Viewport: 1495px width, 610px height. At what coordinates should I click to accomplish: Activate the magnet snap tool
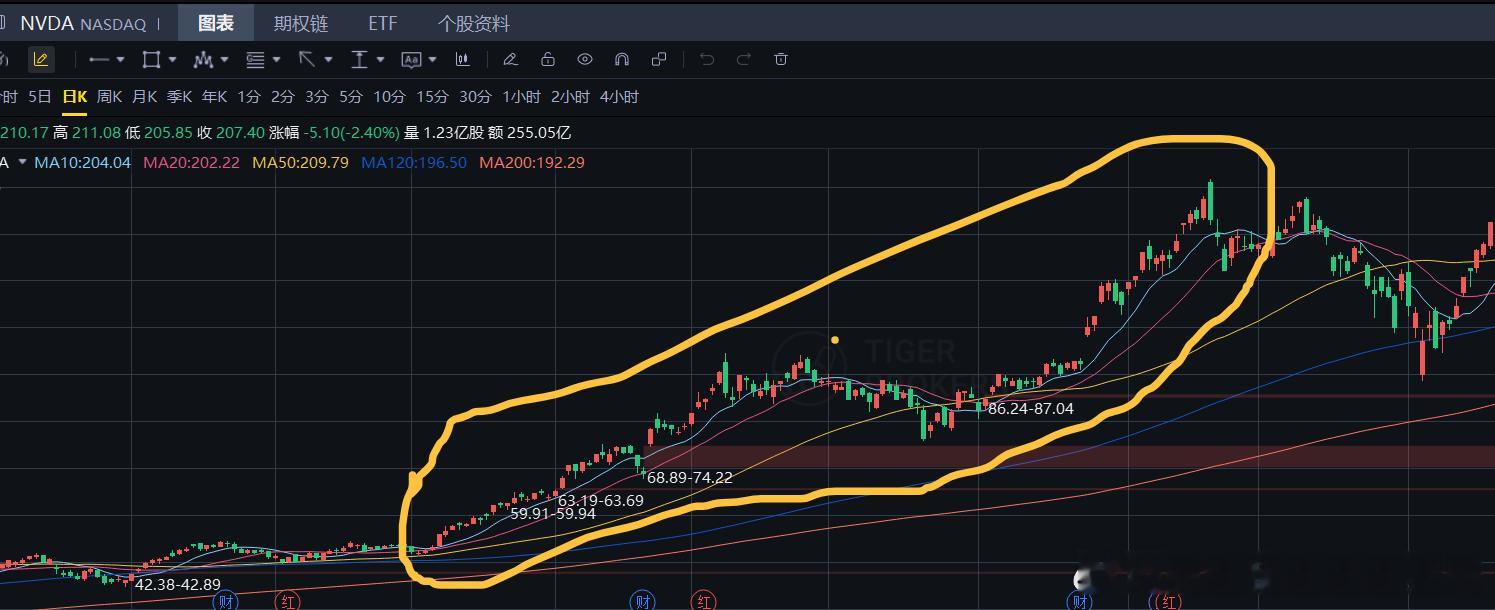point(621,59)
